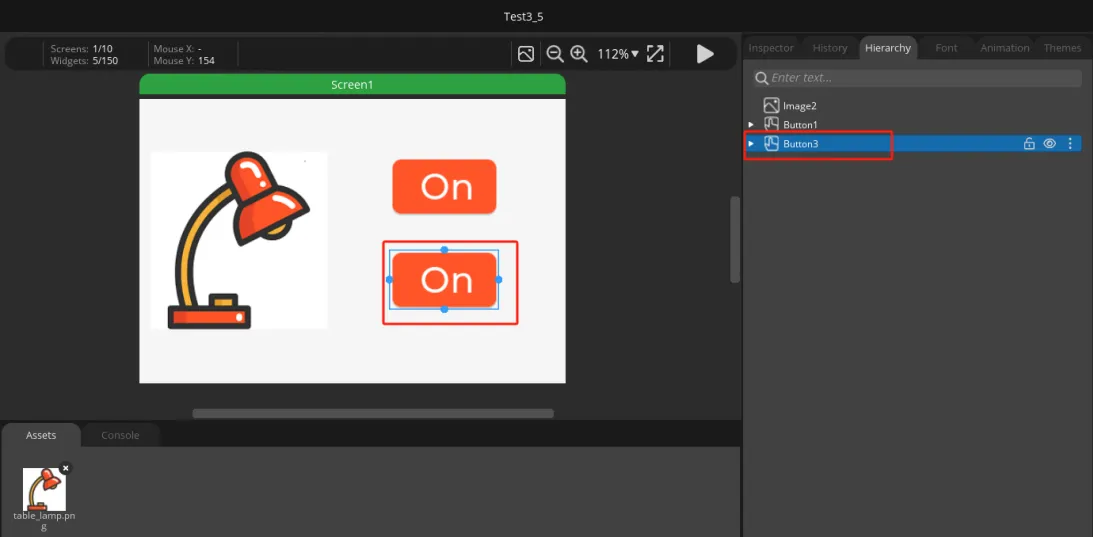The width and height of the screenshot is (1093, 537).
Task: Expand the Button1 tree node
Action: [751, 125]
